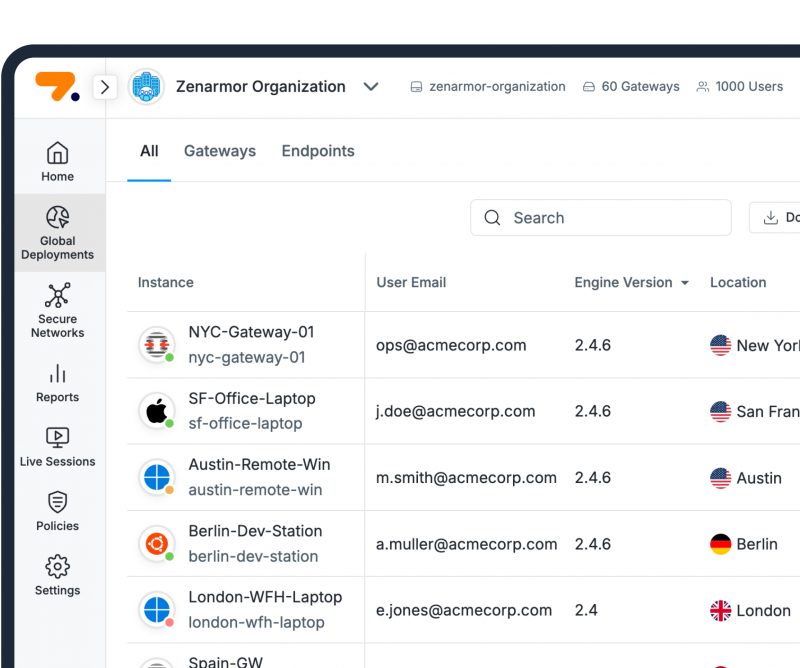800x668 pixels.
Task: Click the US flag beside Austin
Action: pos(720,478)
